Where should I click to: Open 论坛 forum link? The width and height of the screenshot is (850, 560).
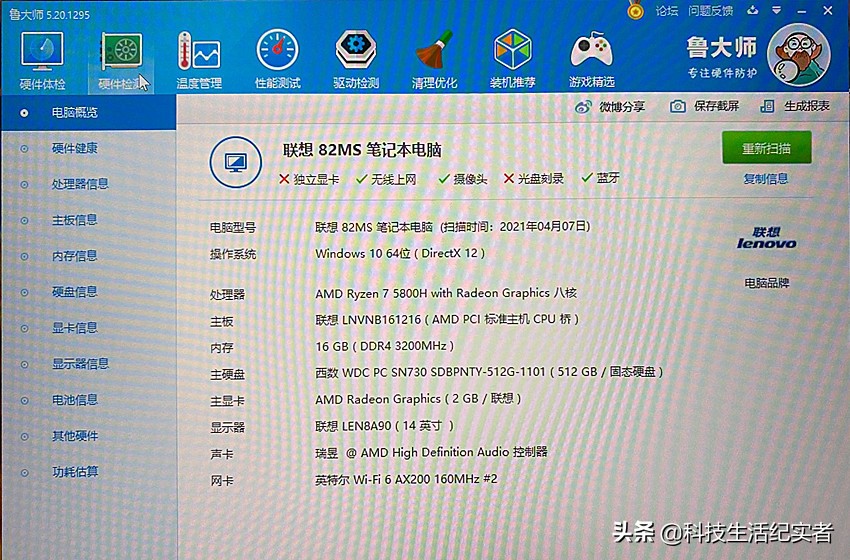[x=666, y=10]
